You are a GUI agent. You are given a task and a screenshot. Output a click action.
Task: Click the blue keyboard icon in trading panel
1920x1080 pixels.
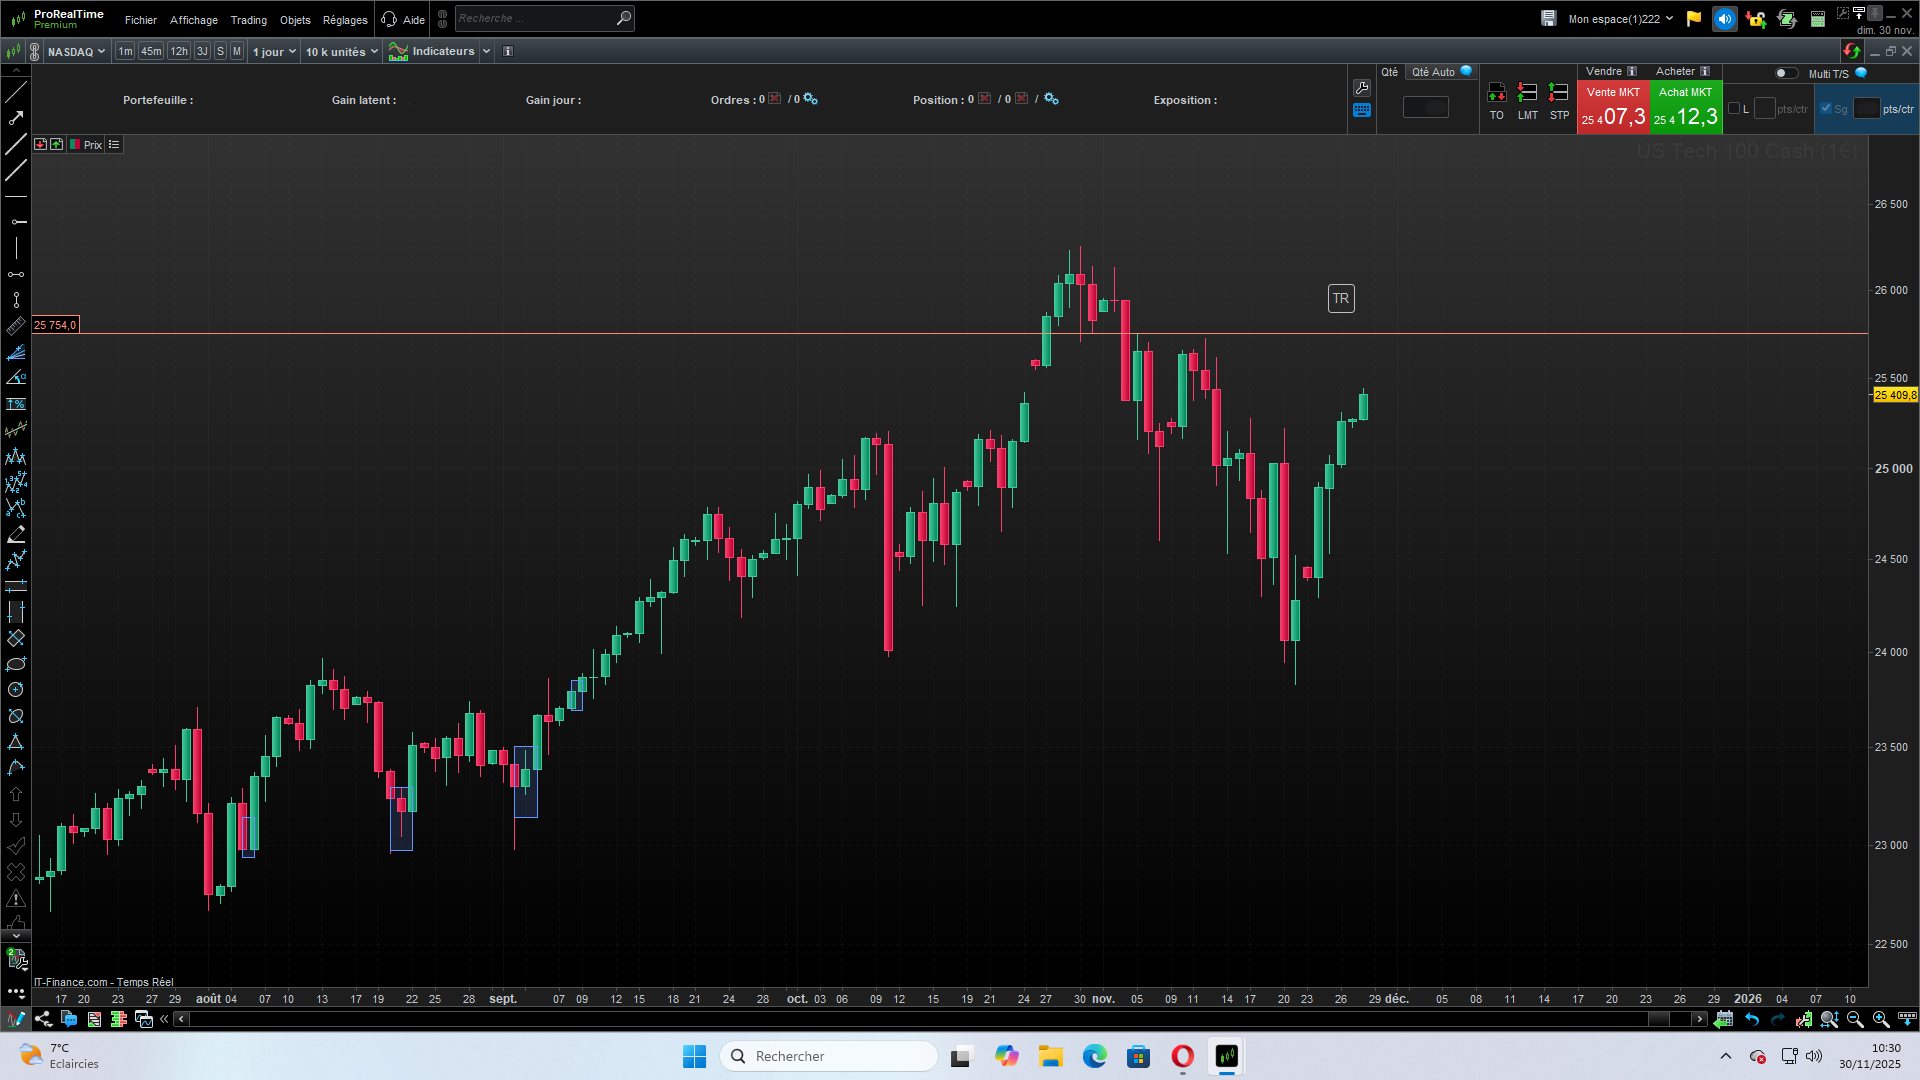click(x=1362, y=110)
